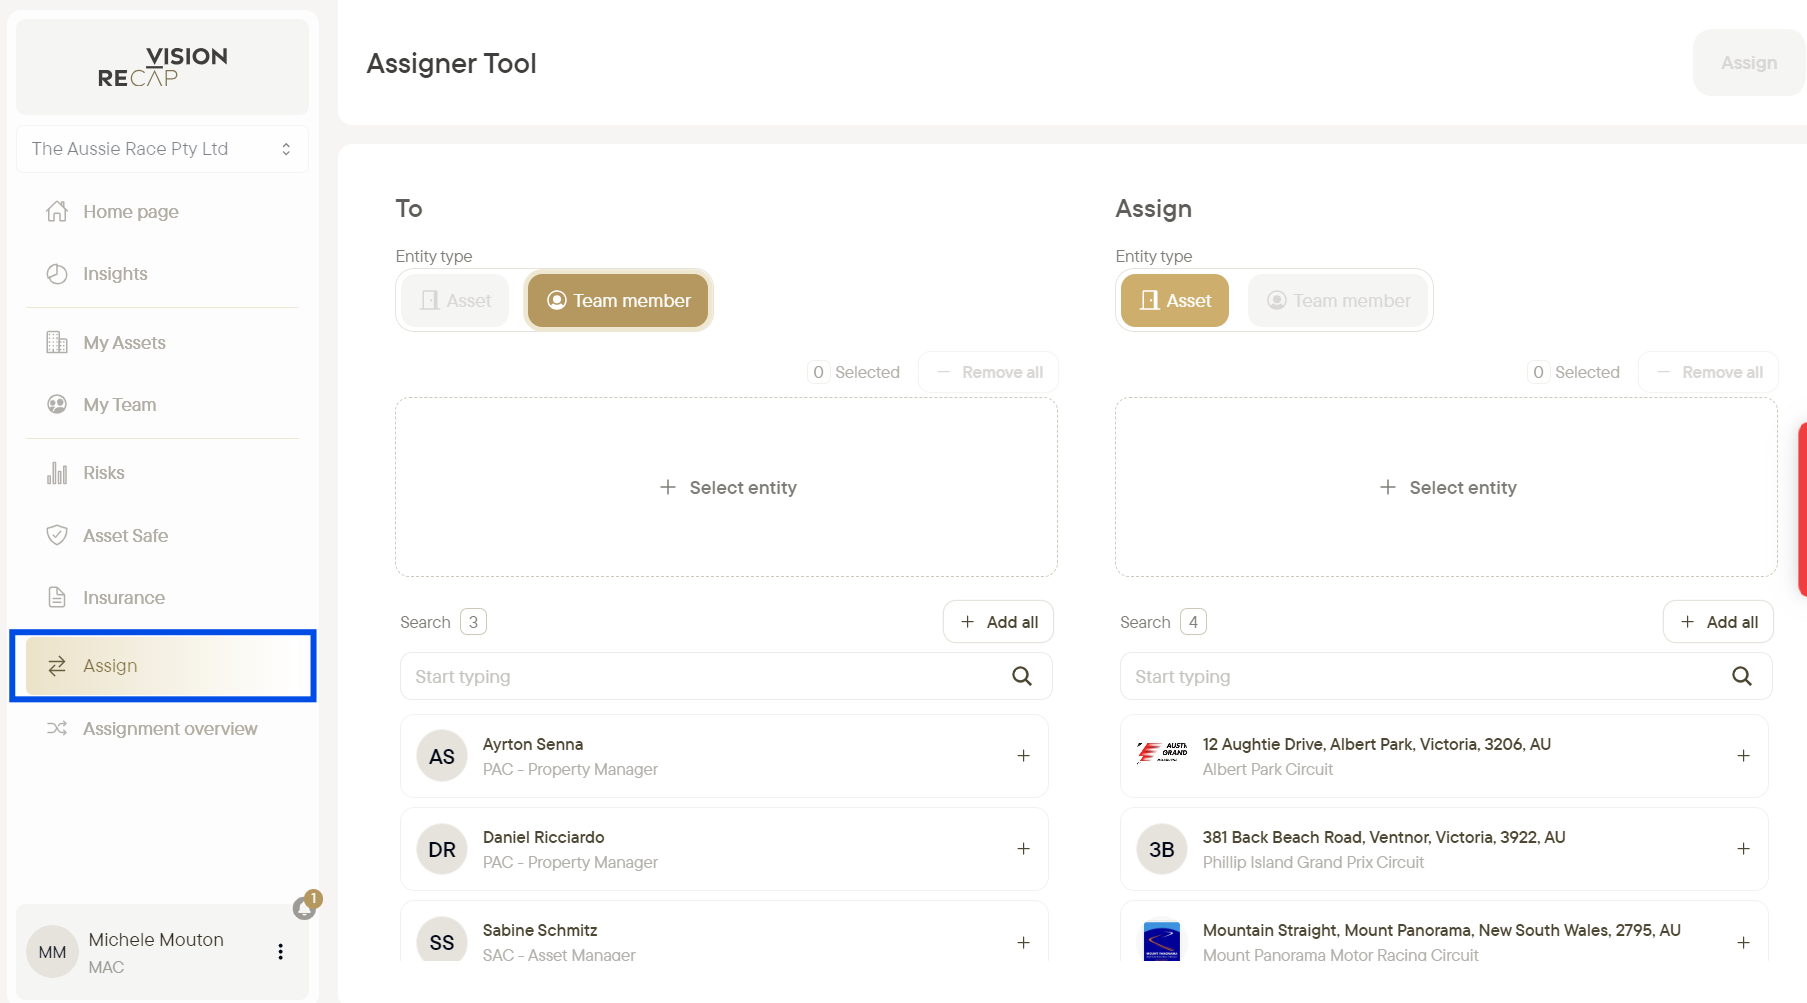Open the Risks page

pyautogui.click(x=162, y=473)
